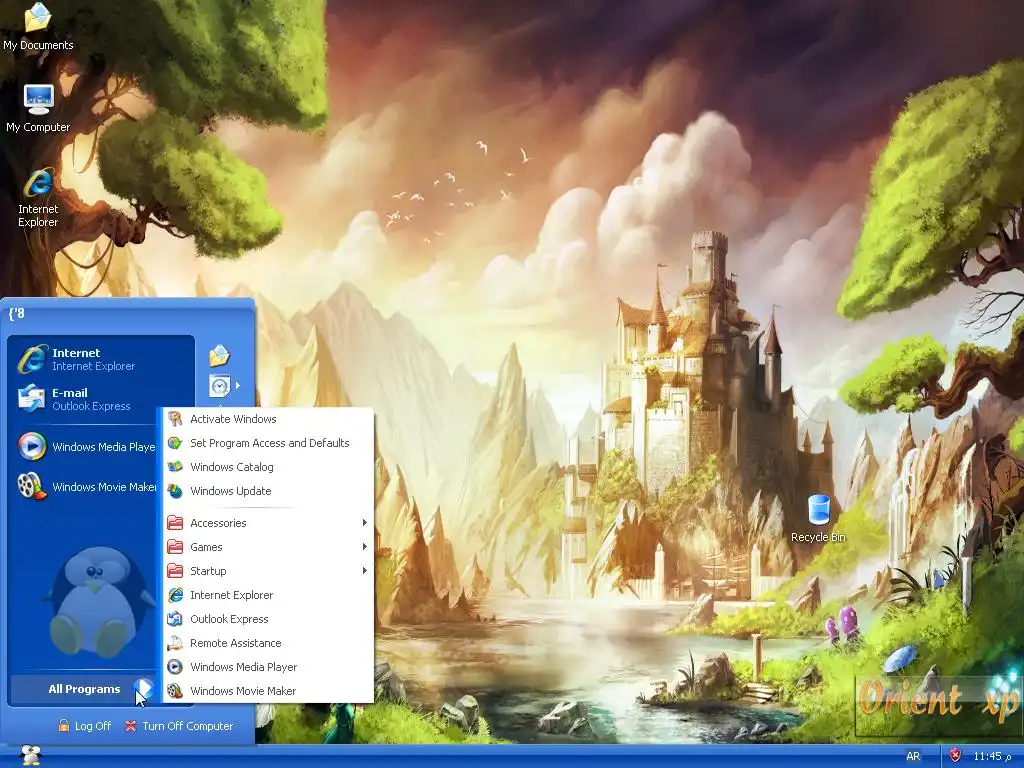Select the Recycle Bin desktop icon
Viewport: 1024px width, 768px height.
tap(818, 519)
